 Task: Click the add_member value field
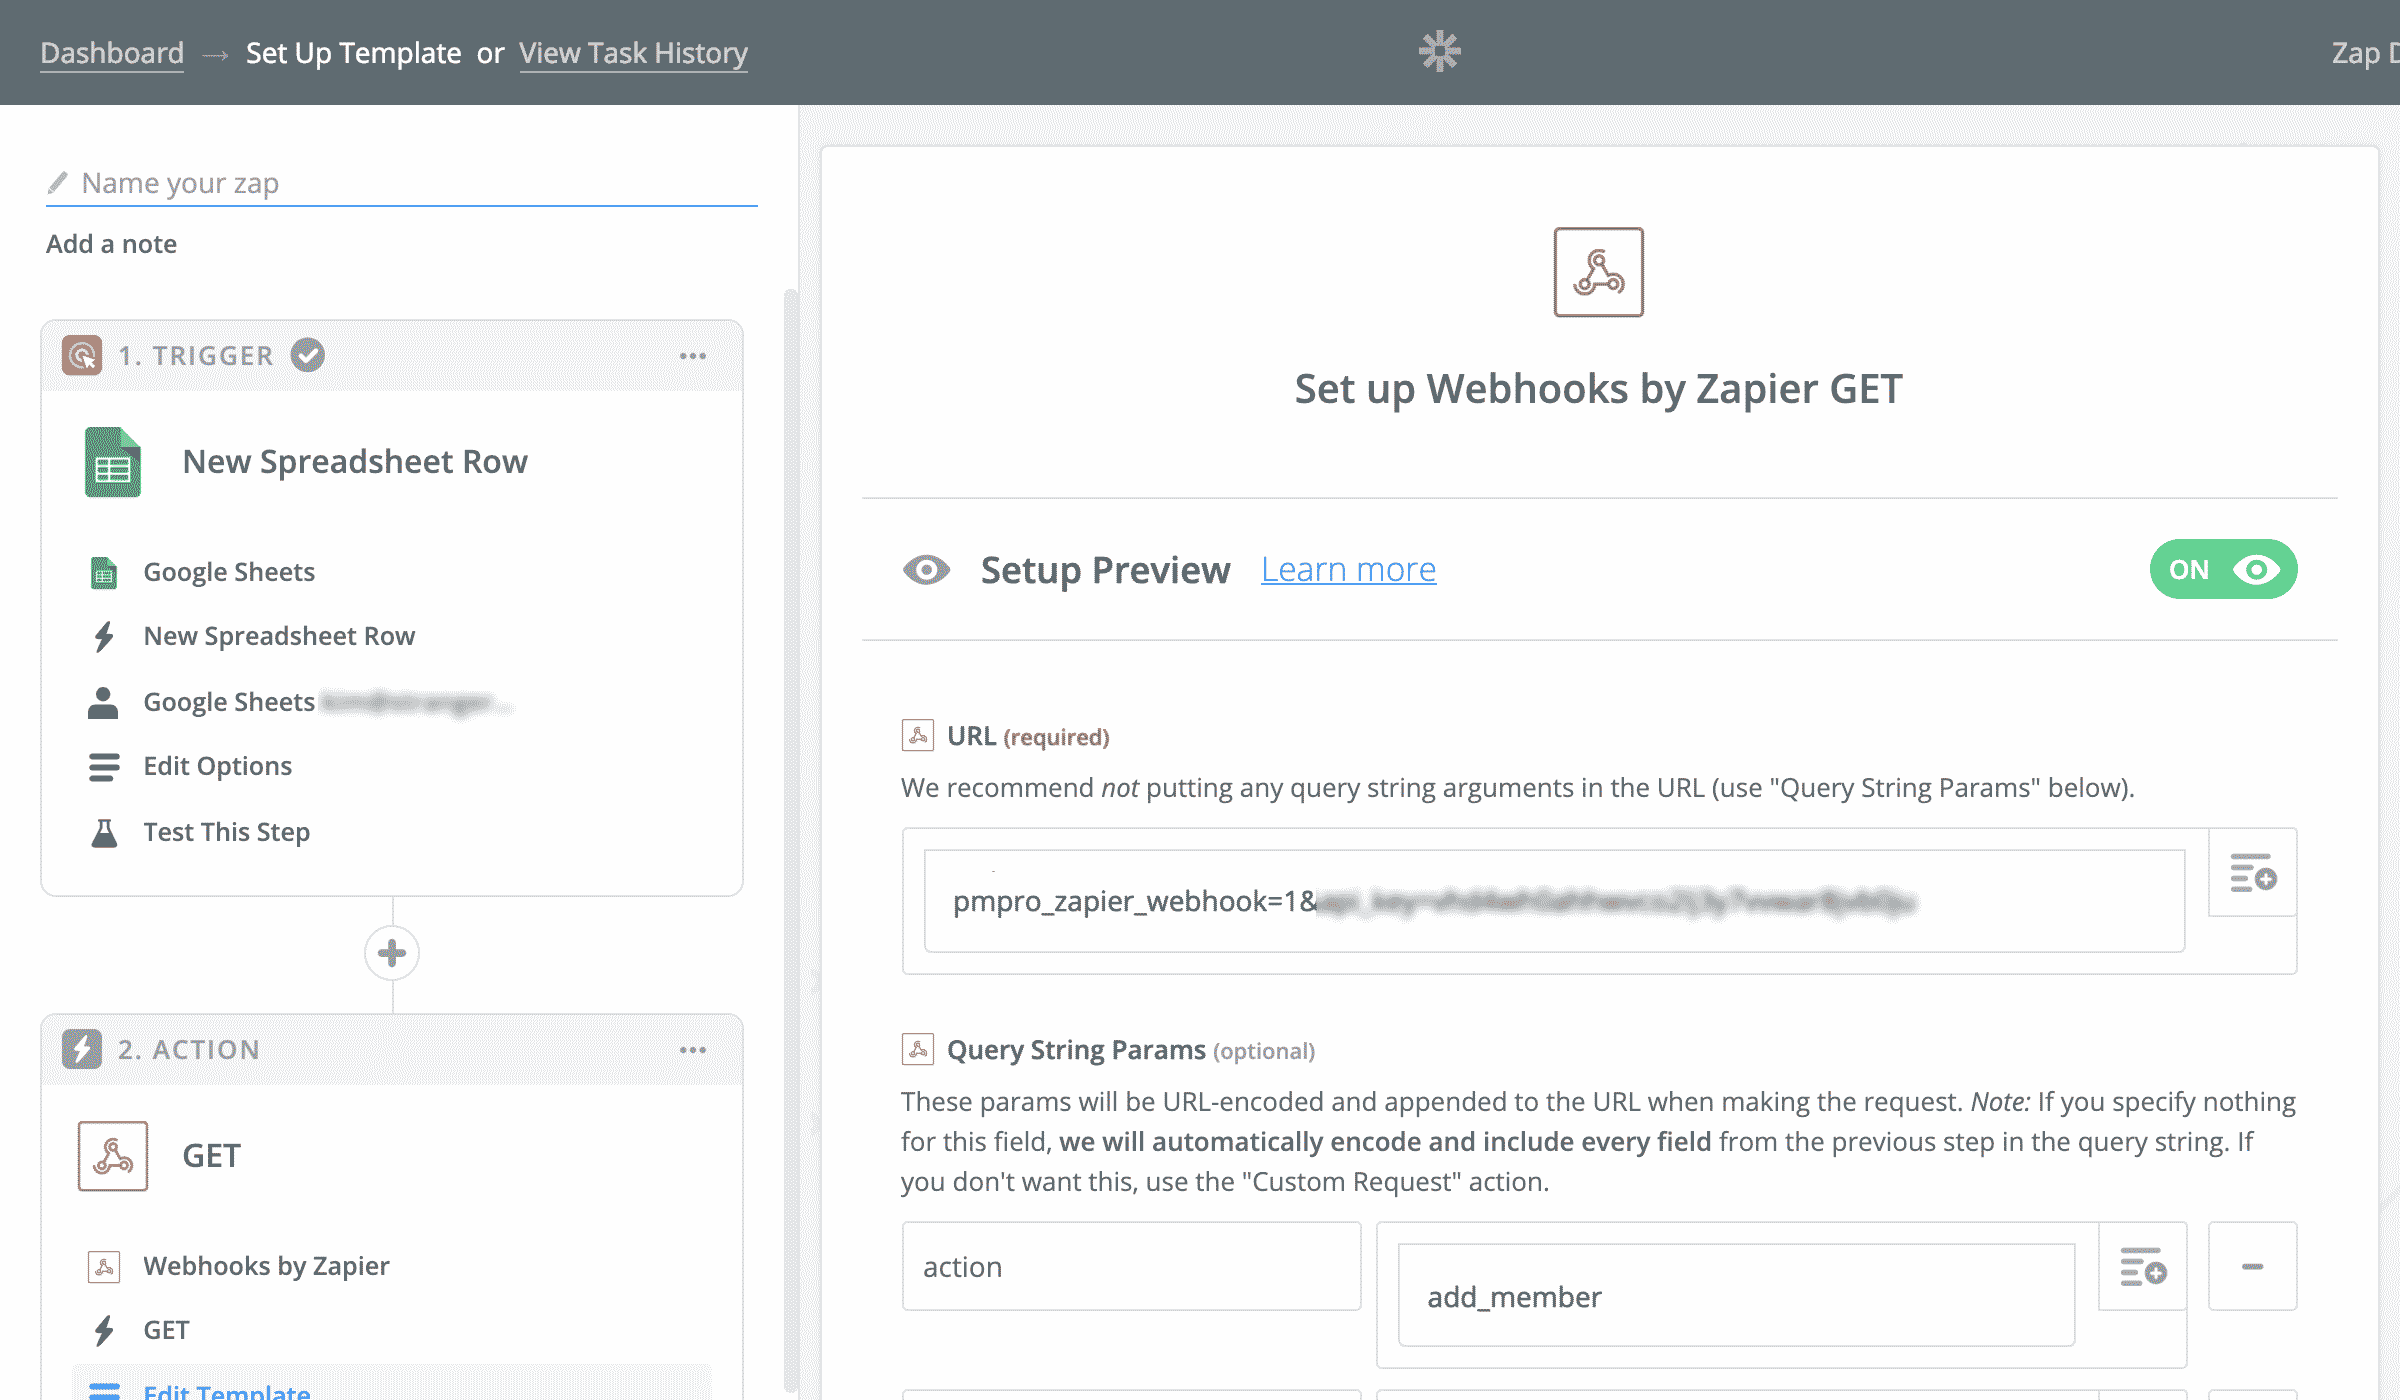pos(1736,1296)
